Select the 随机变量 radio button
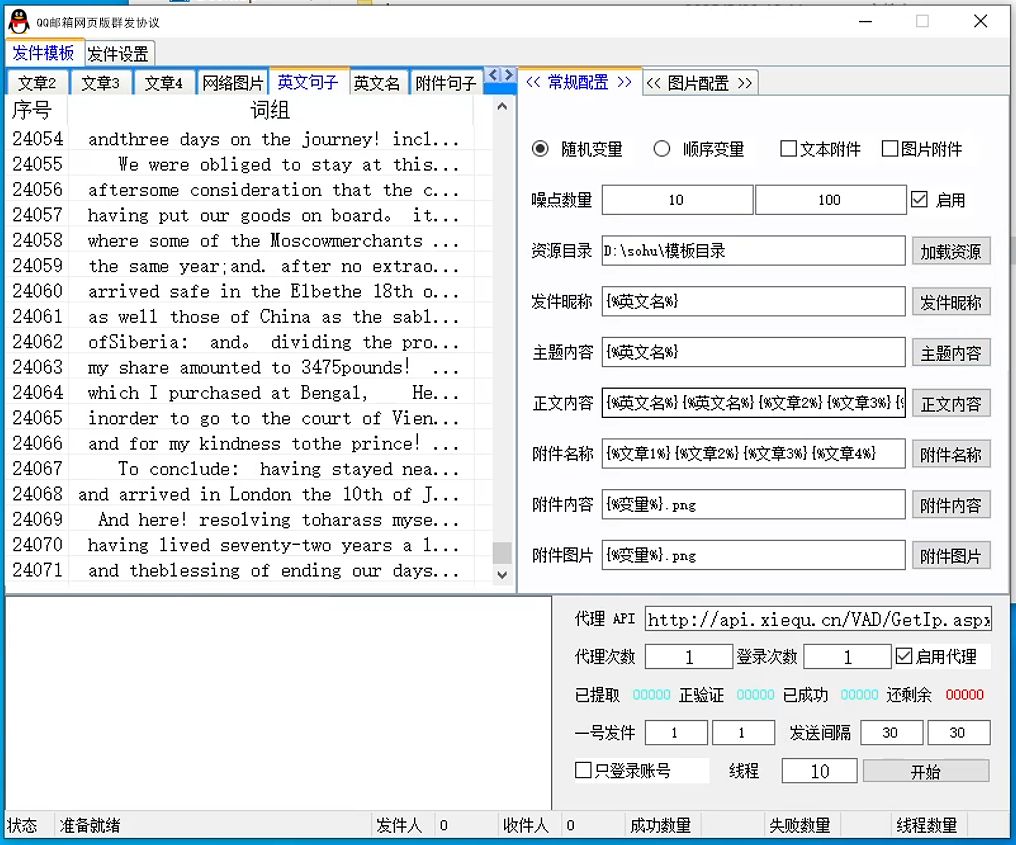Viewport: 1016px width, 845px height. click(x=541, y=149)
